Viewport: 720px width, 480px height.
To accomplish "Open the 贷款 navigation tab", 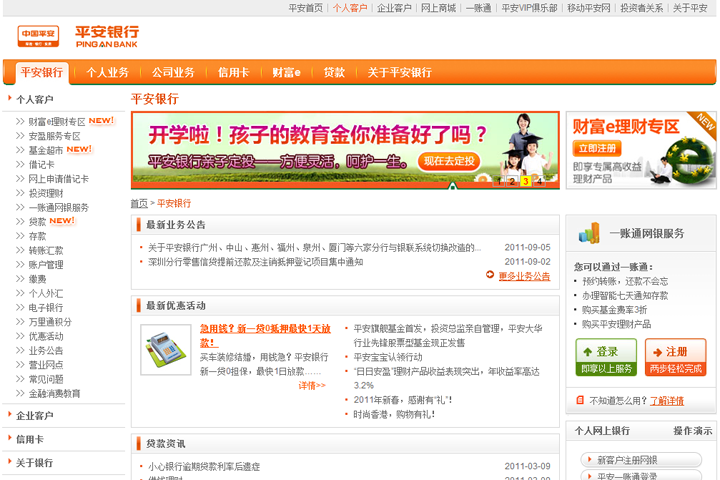I will tap(334, 73).
